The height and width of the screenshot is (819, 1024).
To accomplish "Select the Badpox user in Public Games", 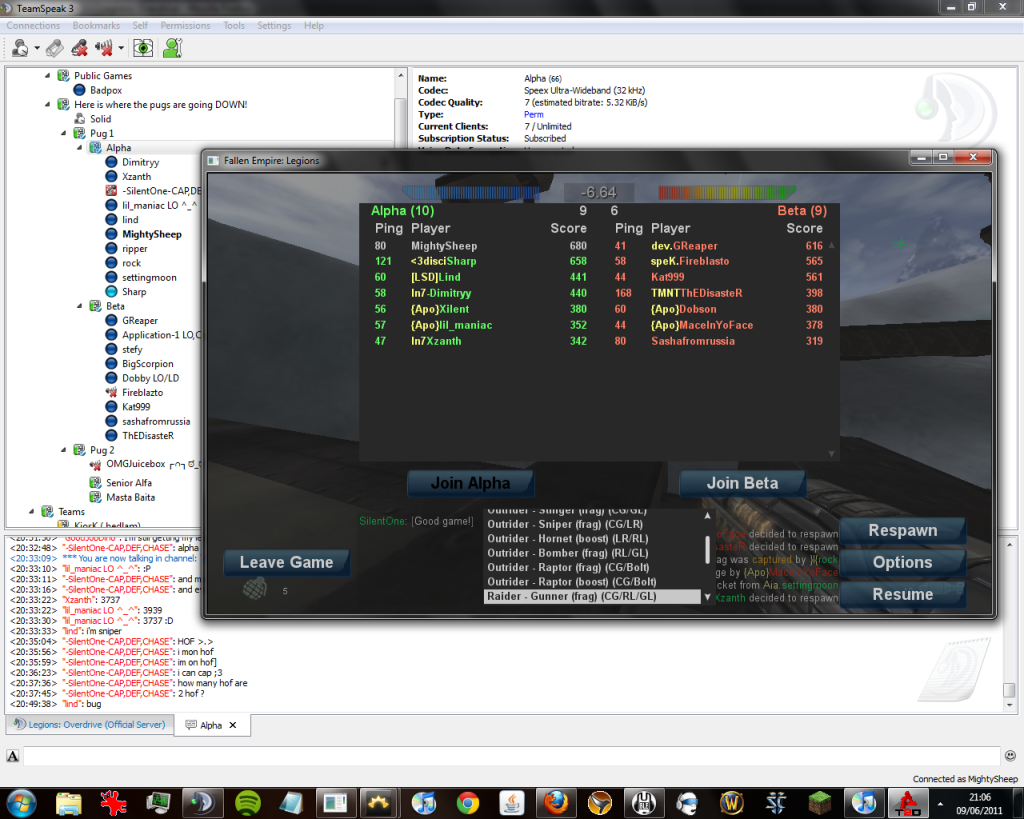I will tap(106, 90).
